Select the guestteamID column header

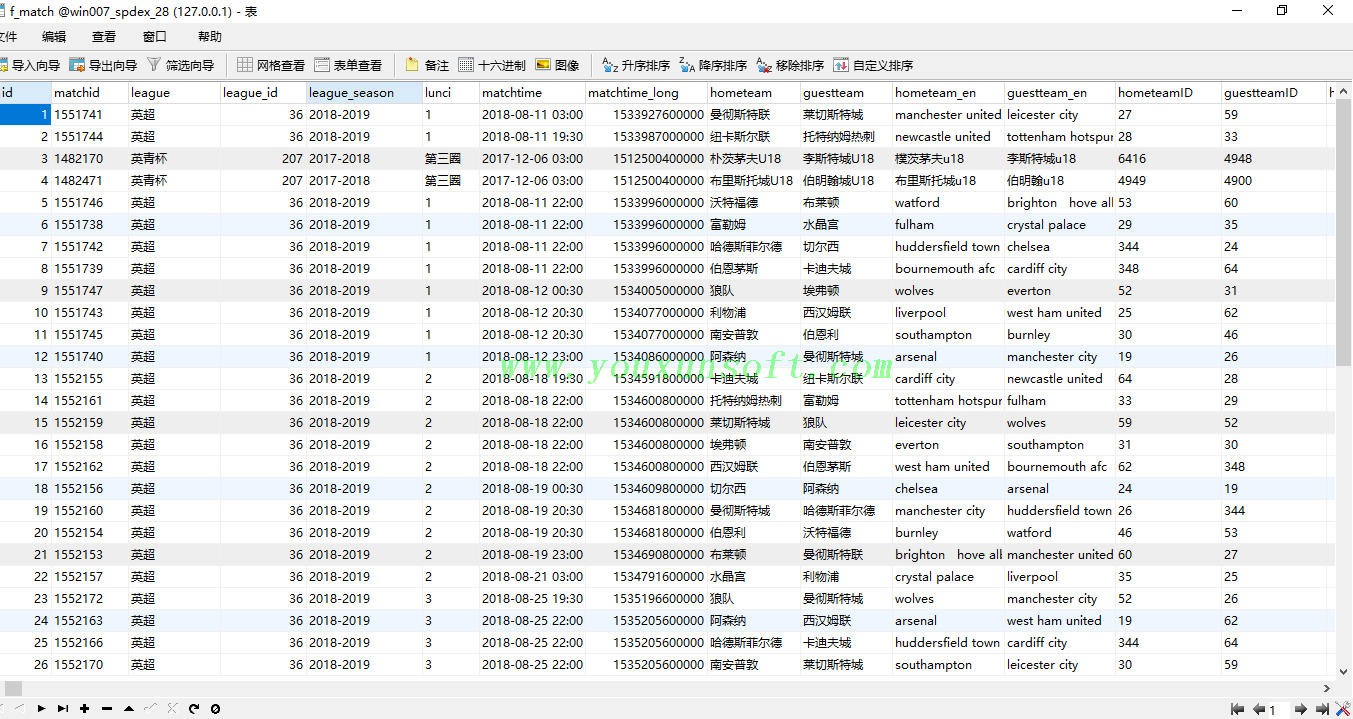(1274, 92)
